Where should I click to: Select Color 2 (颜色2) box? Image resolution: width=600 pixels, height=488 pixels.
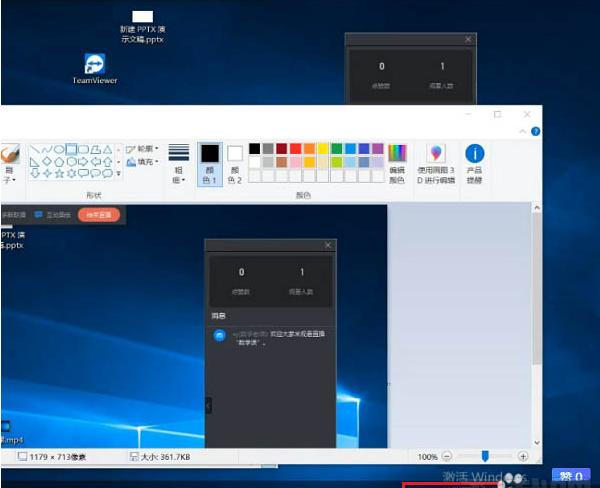(x=235, y=162)
